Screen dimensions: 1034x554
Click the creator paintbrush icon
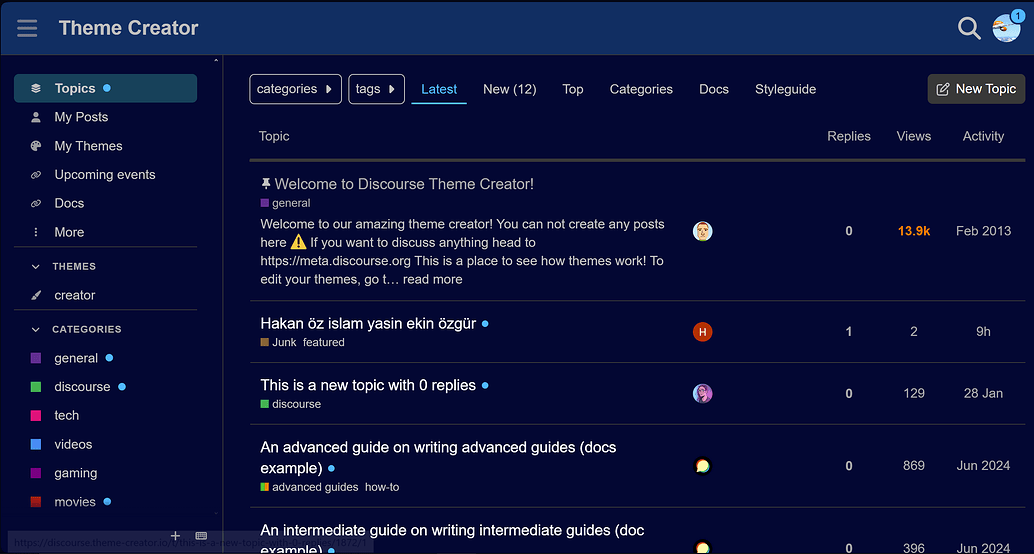tap(36, 295)
